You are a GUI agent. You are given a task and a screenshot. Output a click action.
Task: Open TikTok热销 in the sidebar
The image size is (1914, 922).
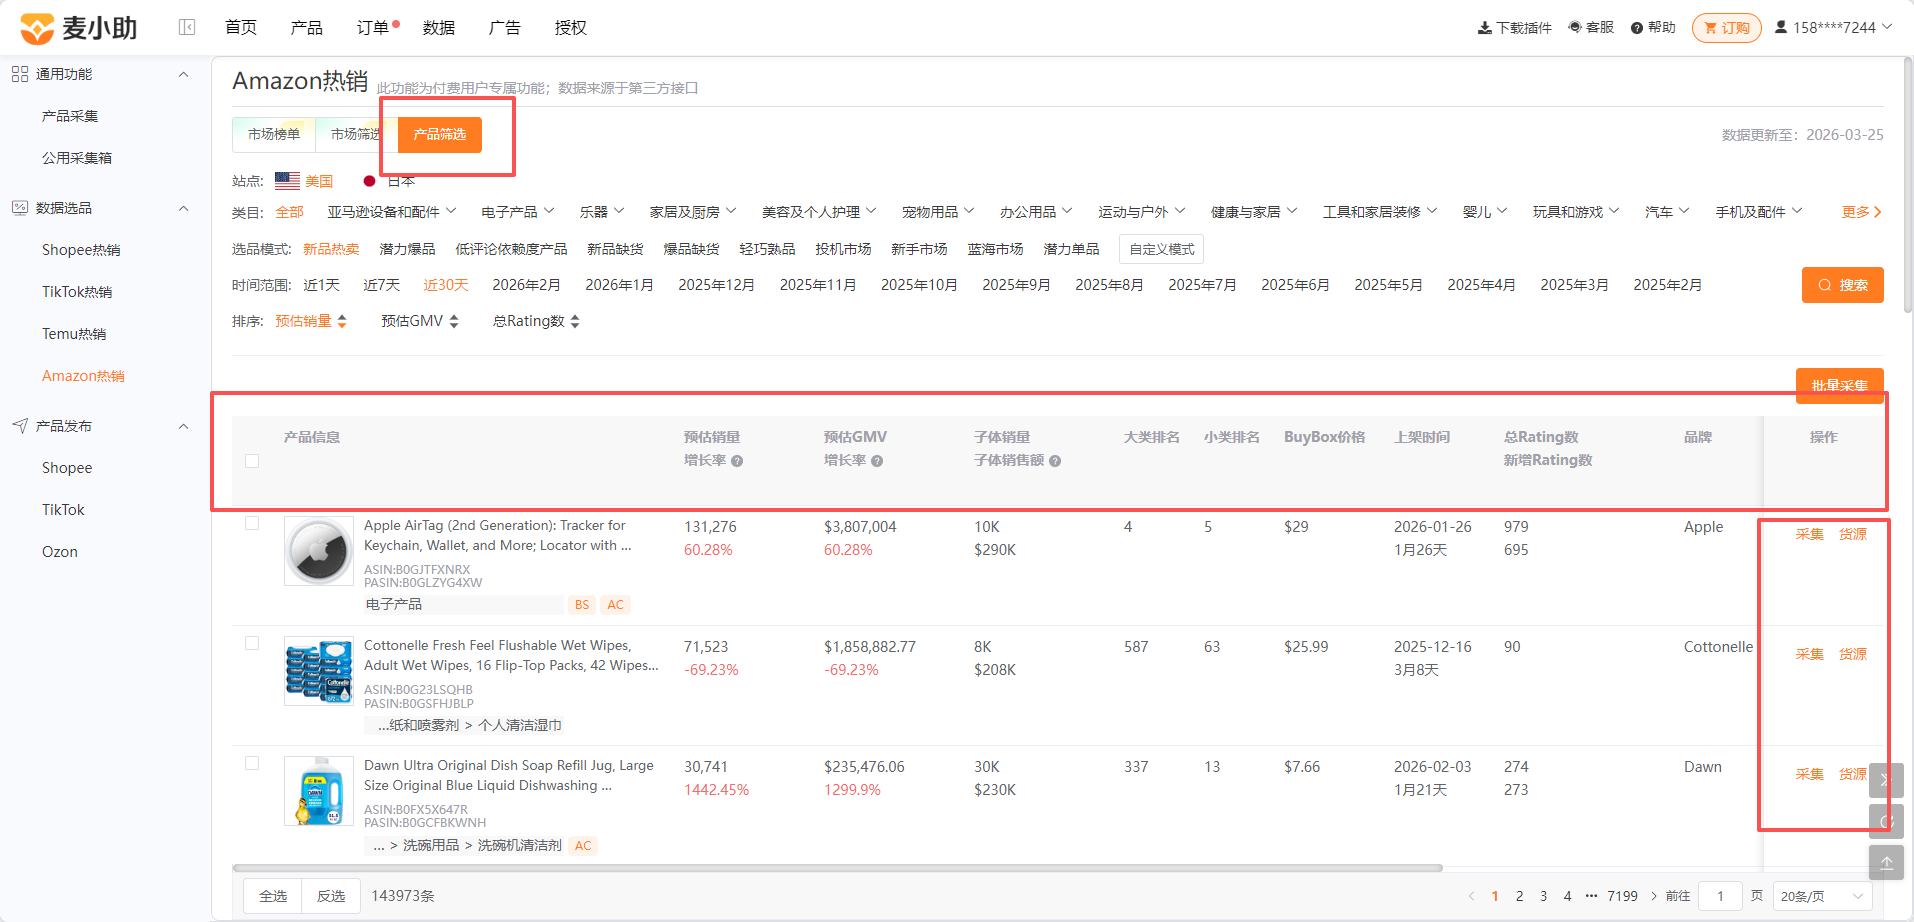(77, 292)
